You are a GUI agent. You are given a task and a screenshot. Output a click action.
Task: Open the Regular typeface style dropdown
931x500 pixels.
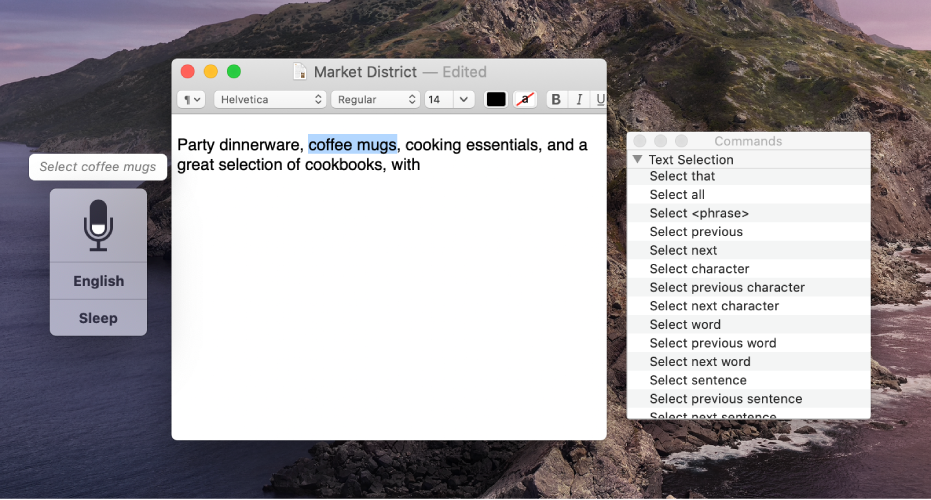pos(375,99)
